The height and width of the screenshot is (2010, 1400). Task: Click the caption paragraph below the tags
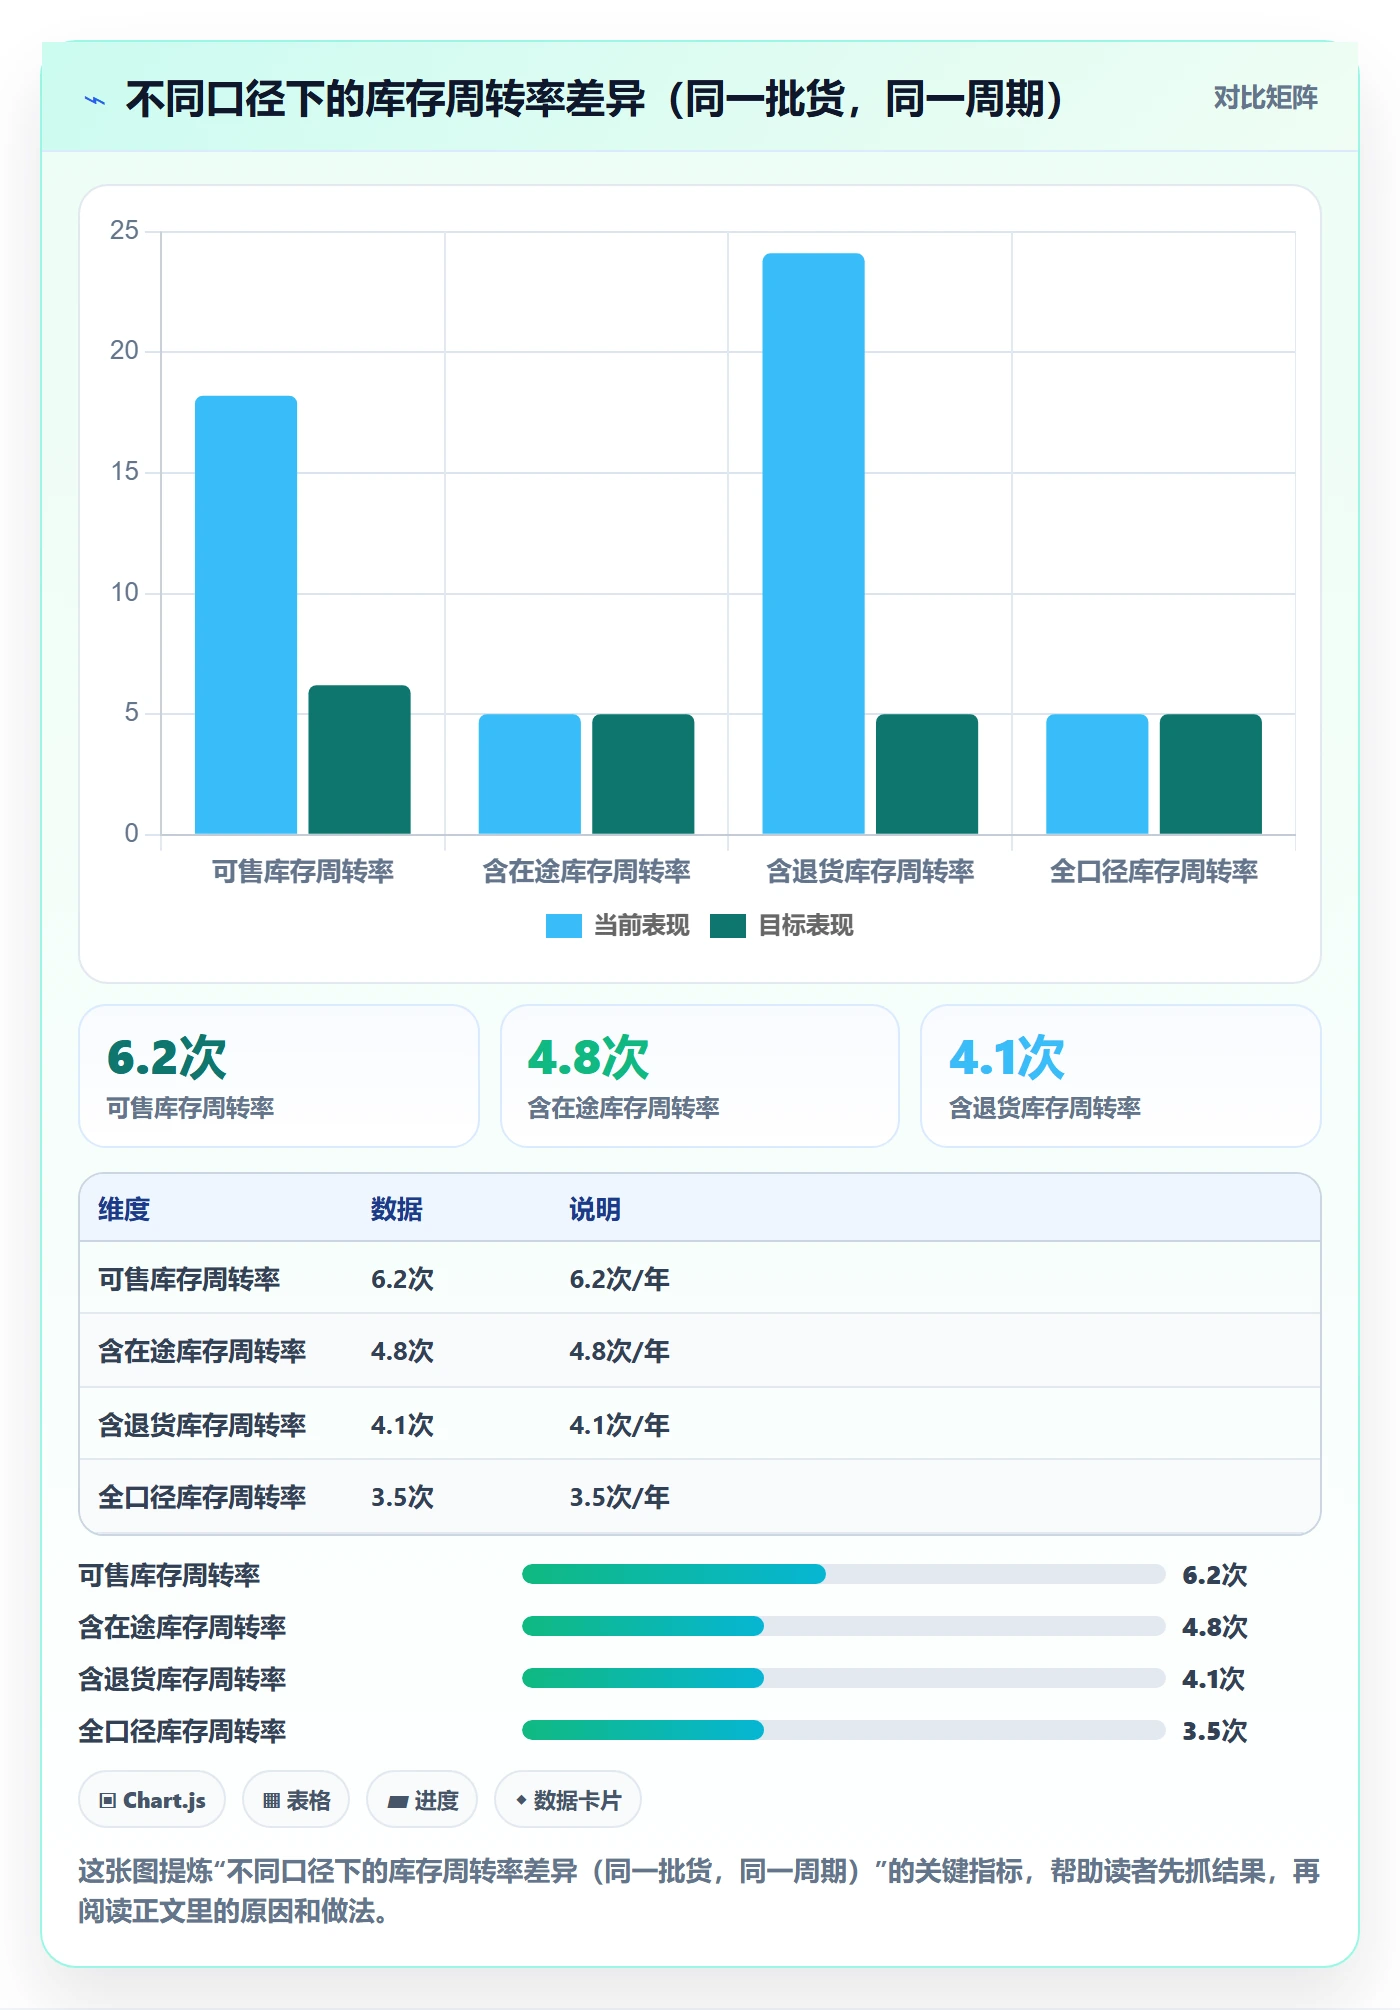[x=699, y=1891]
